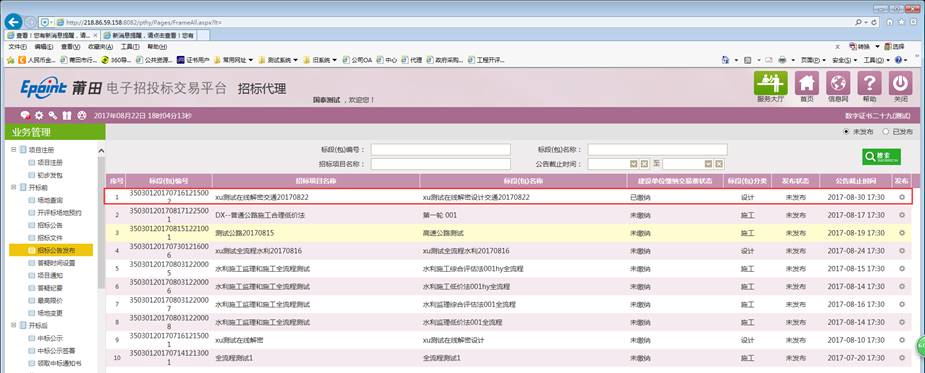Expand the 常用网址 favorites folder dropdown

click(x=251, y=60)
